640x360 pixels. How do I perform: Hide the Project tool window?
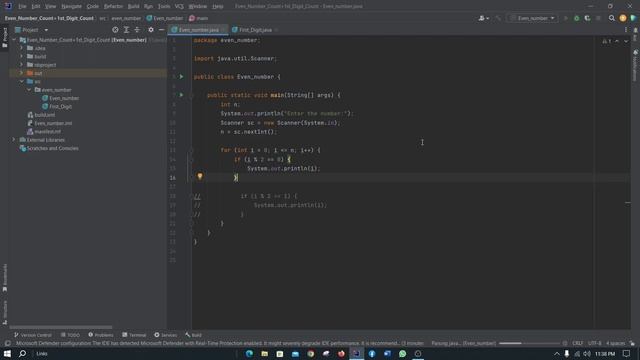[162, 30]
